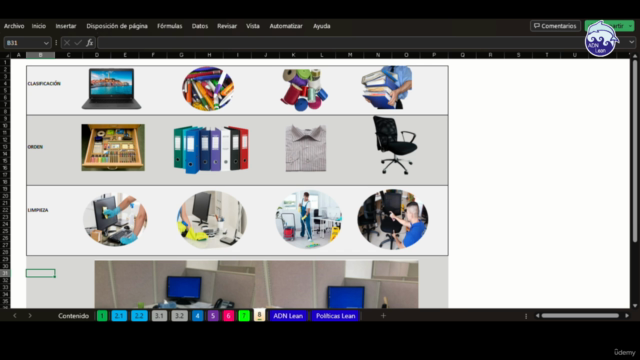Click the selected cell B31
This screenshot has width=640, height=360.
click(40, 273)
